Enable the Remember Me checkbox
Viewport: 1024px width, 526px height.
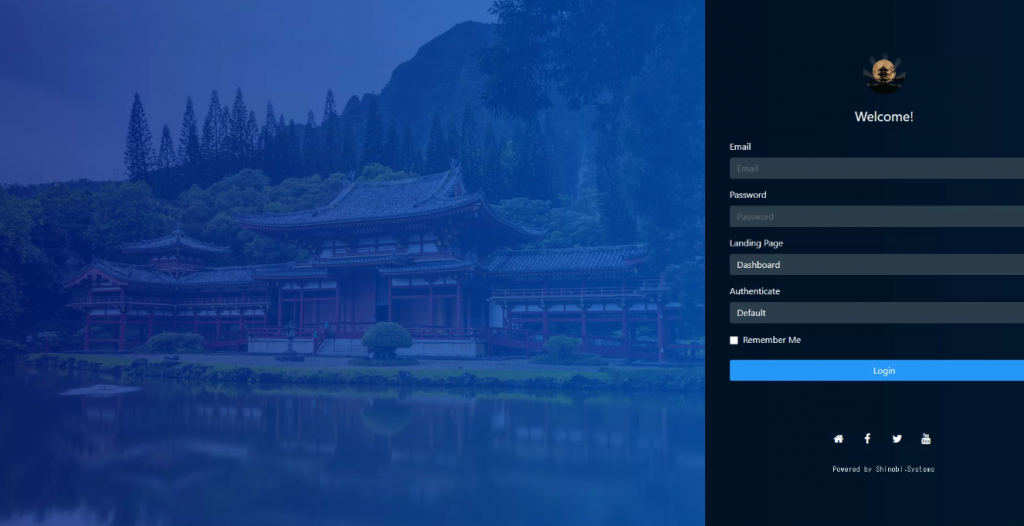pyautogui.click(x=734, y=340)
